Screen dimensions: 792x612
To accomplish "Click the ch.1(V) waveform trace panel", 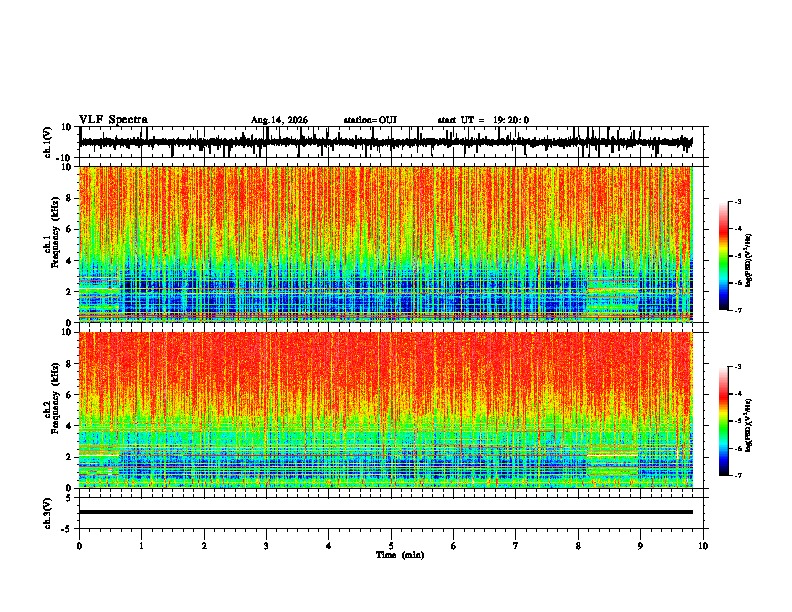I will [393, 142].
